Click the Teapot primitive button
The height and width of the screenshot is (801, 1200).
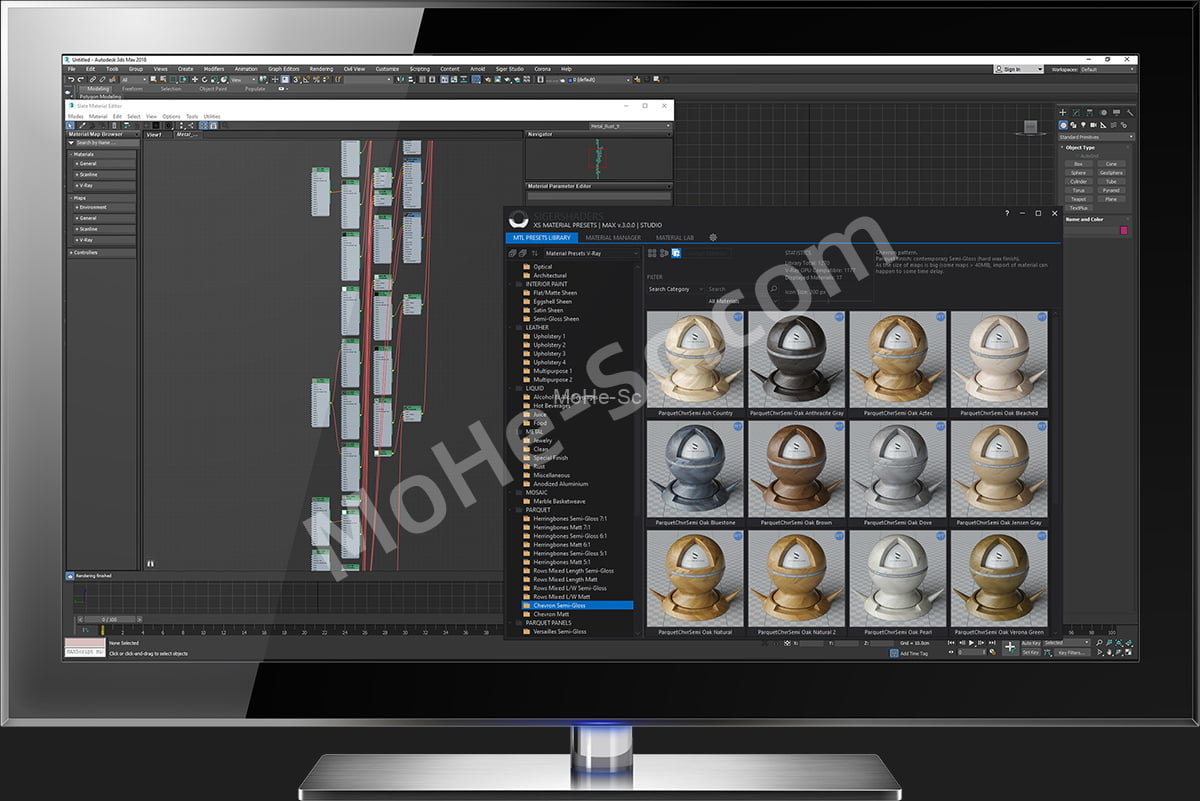1078,198
